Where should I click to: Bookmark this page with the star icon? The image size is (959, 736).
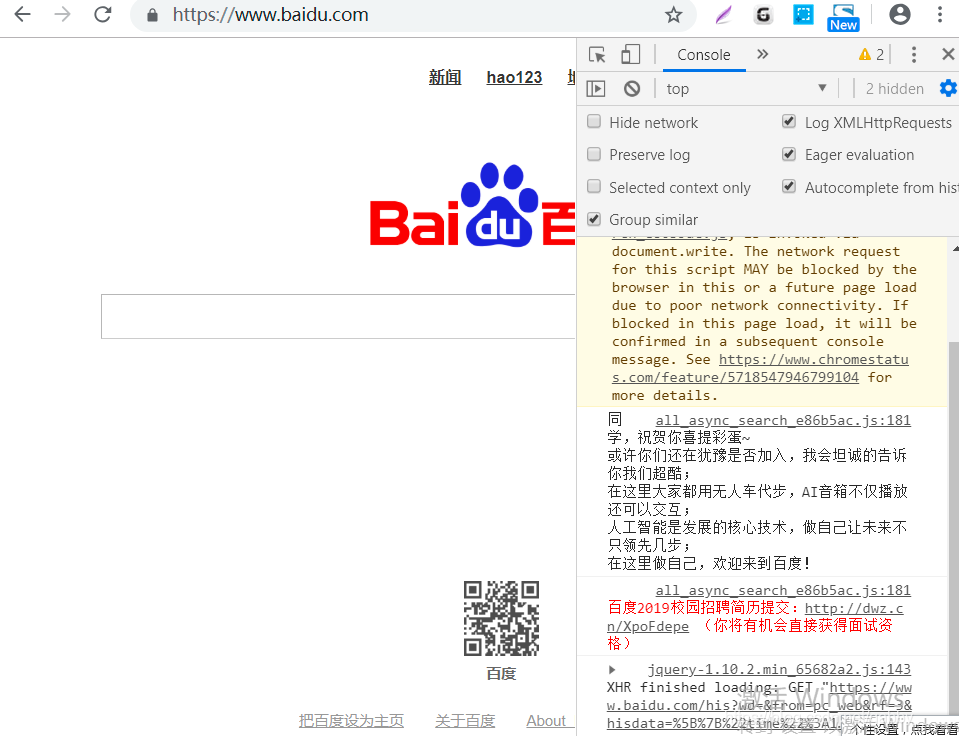[x=673, y=15]
